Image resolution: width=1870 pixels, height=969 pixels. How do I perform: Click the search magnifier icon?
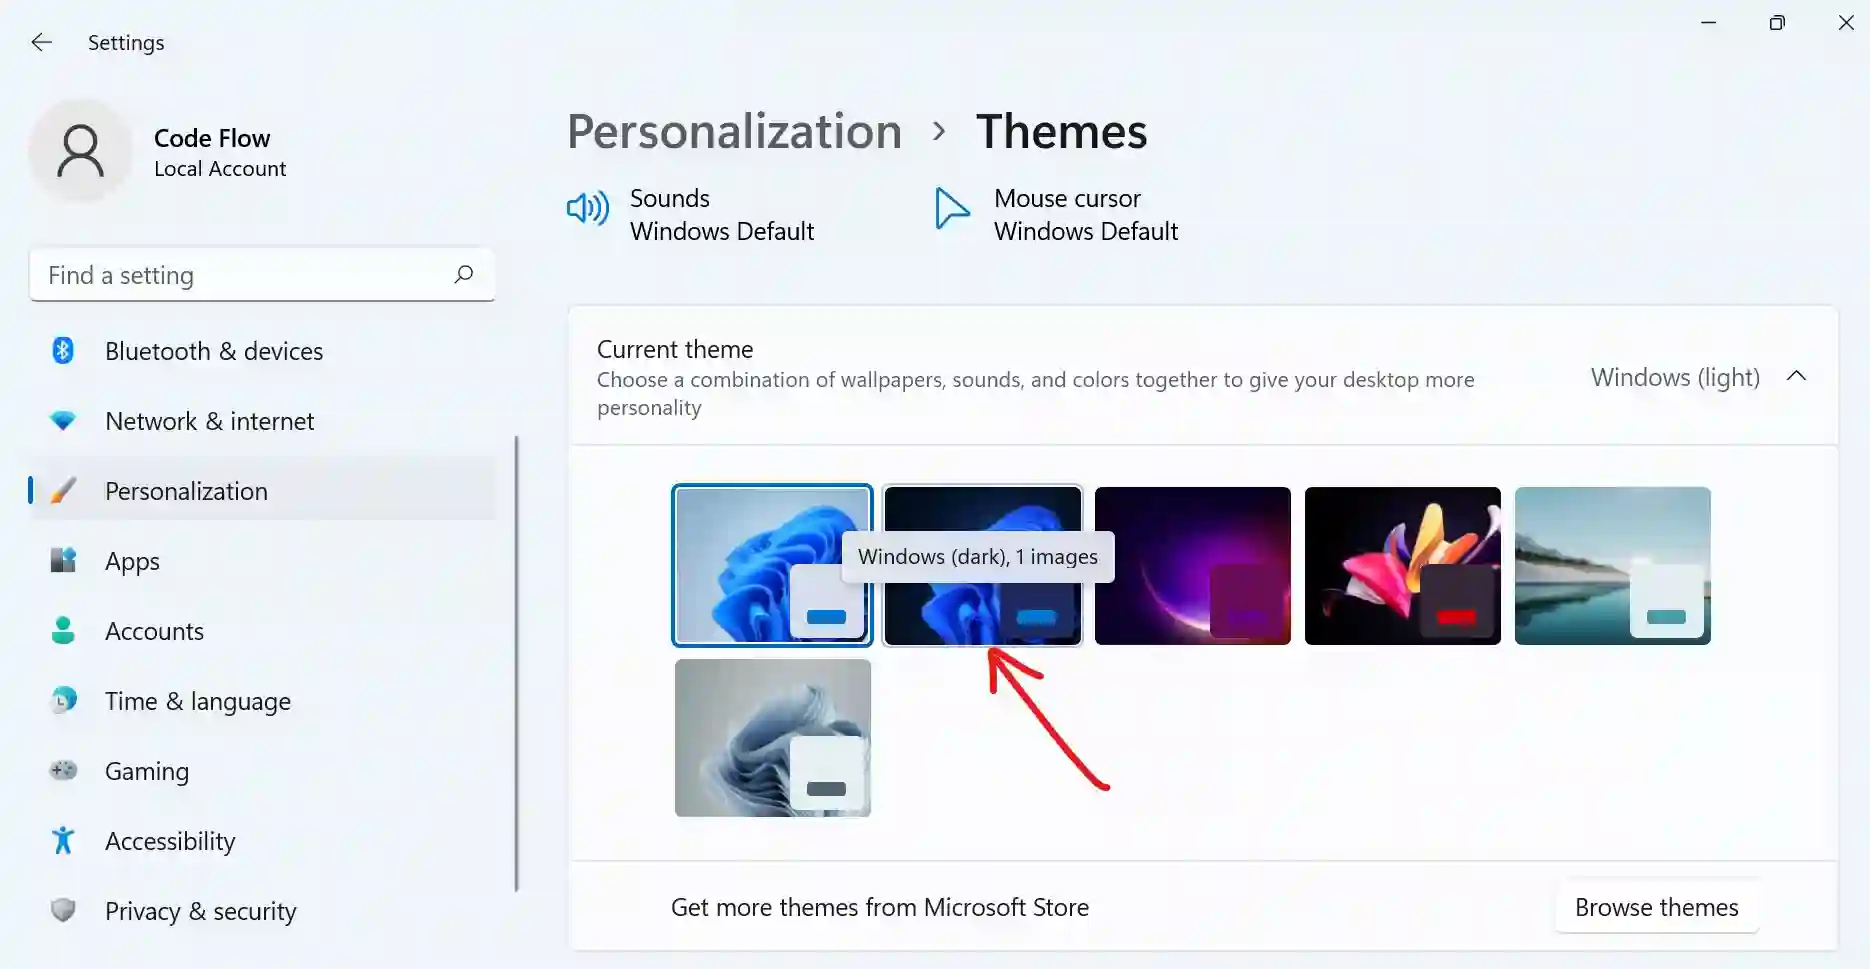pos(463,274)
